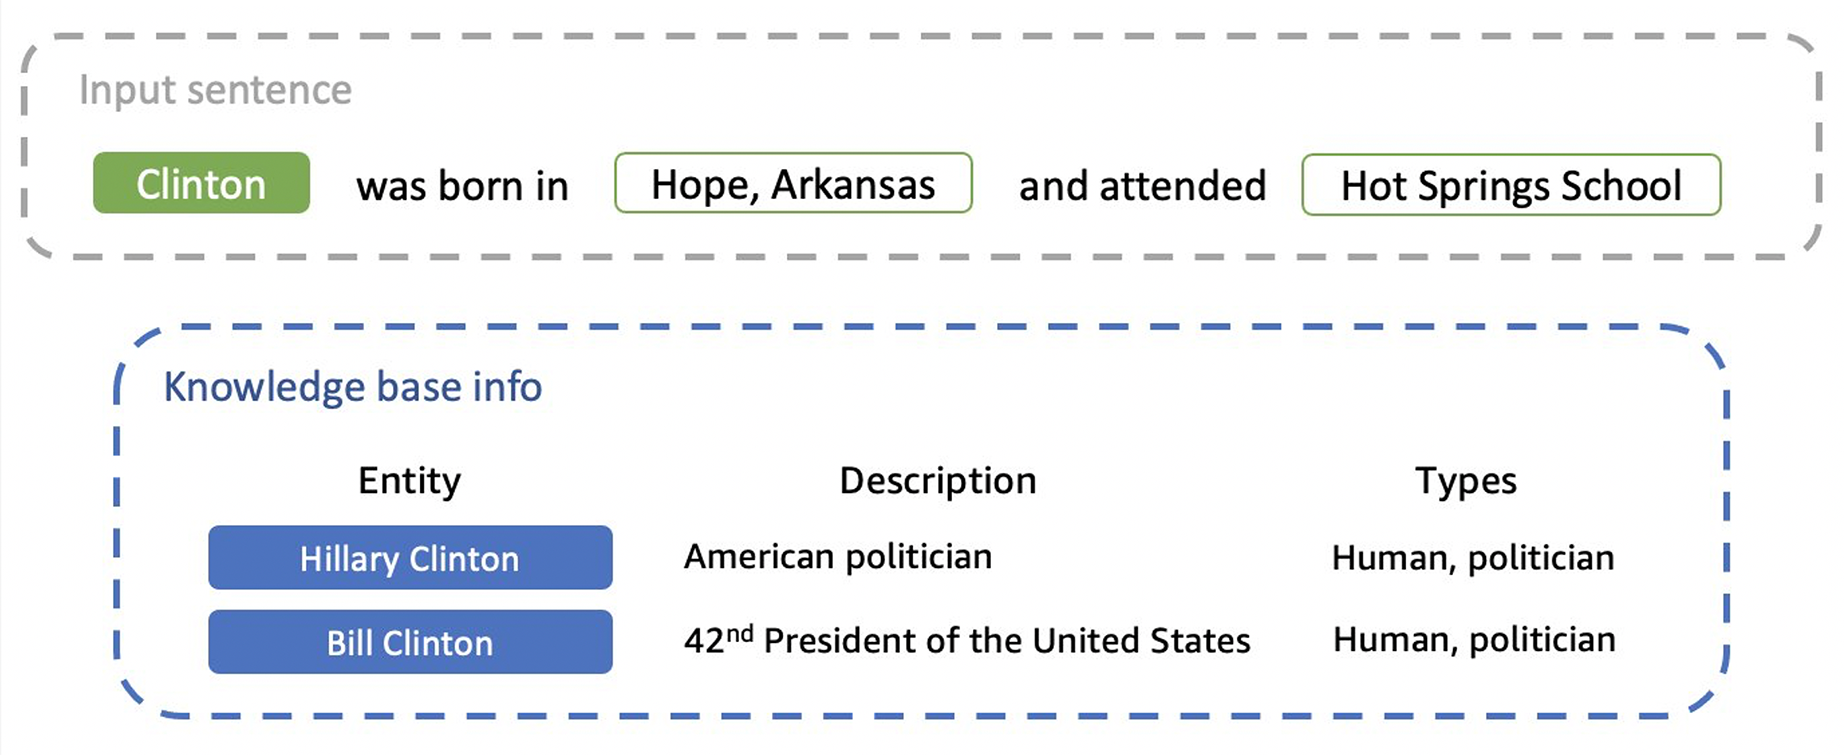Choose the Bill Clinton entity button
Screen dimensions: 1844x755
(x=410, y=642)
